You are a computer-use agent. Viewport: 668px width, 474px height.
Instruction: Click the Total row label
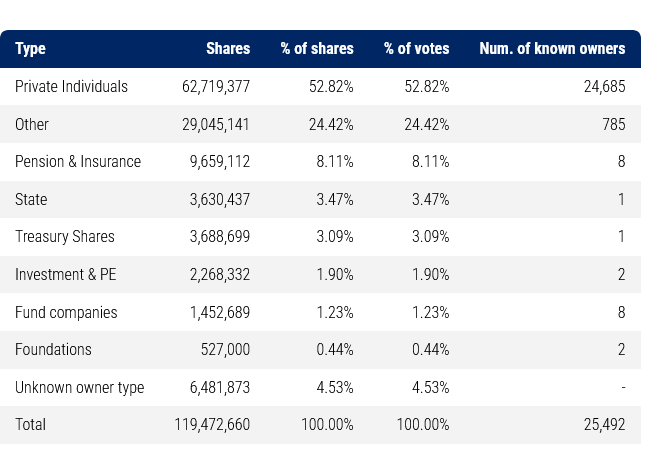pyautogui.click(x=31, y=425)
